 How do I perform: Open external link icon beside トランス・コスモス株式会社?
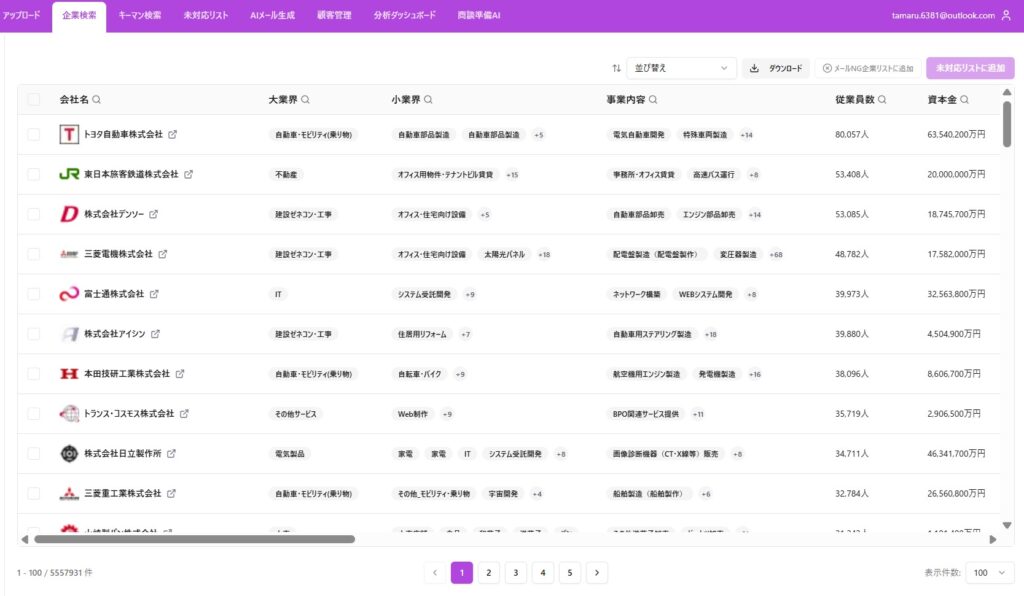[x=184, y=413]
